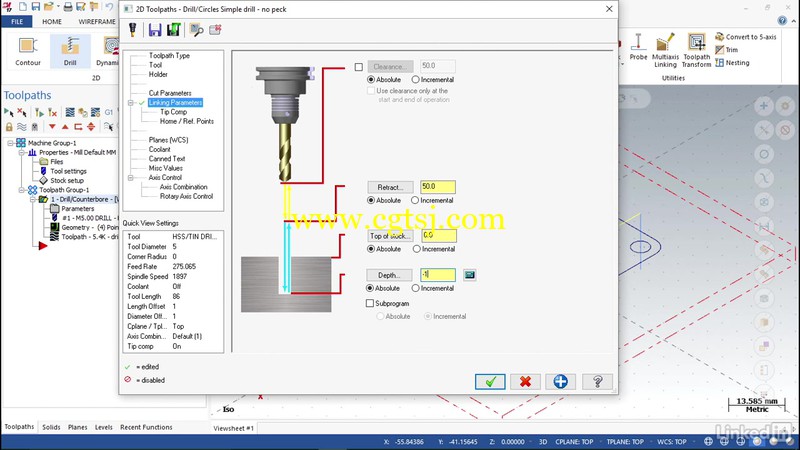The image size is (800, 450).
Task: Click the depth calculator icon next to Depth field
Action: pyautogui.click(x=469, y=275)
